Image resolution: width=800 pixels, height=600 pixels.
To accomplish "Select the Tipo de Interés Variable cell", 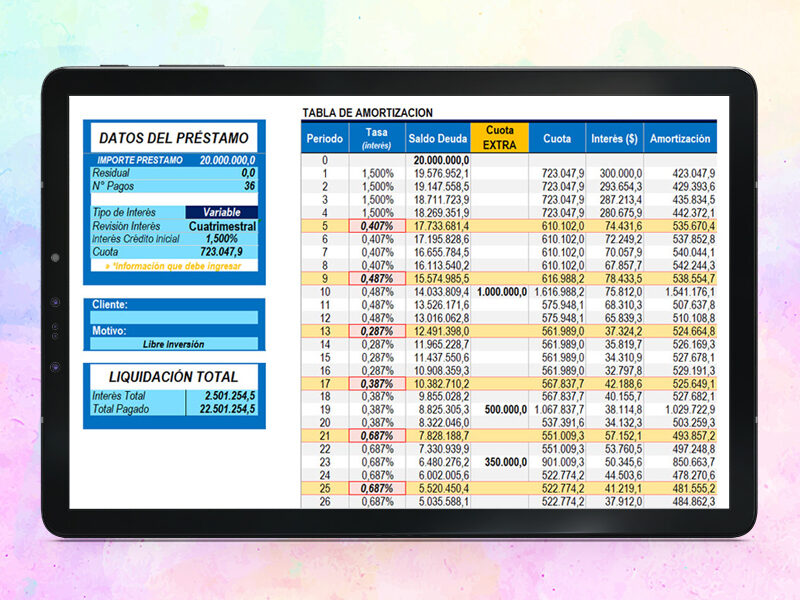I will coord(221,212).
